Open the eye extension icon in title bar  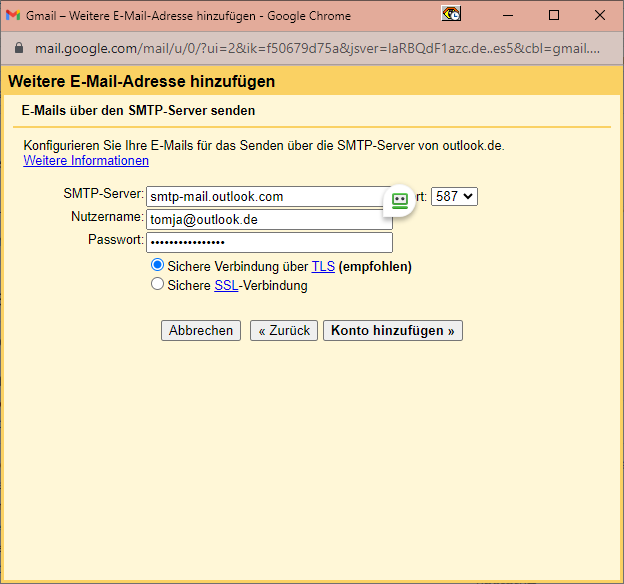(x=451, y=14)
